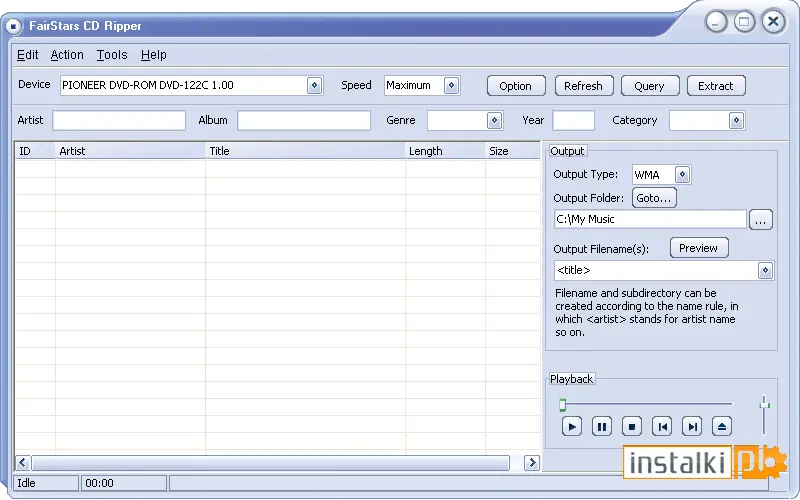Expand the Category dropdown
The width and height of the screenshot is (800, 500).
point(736,120)
